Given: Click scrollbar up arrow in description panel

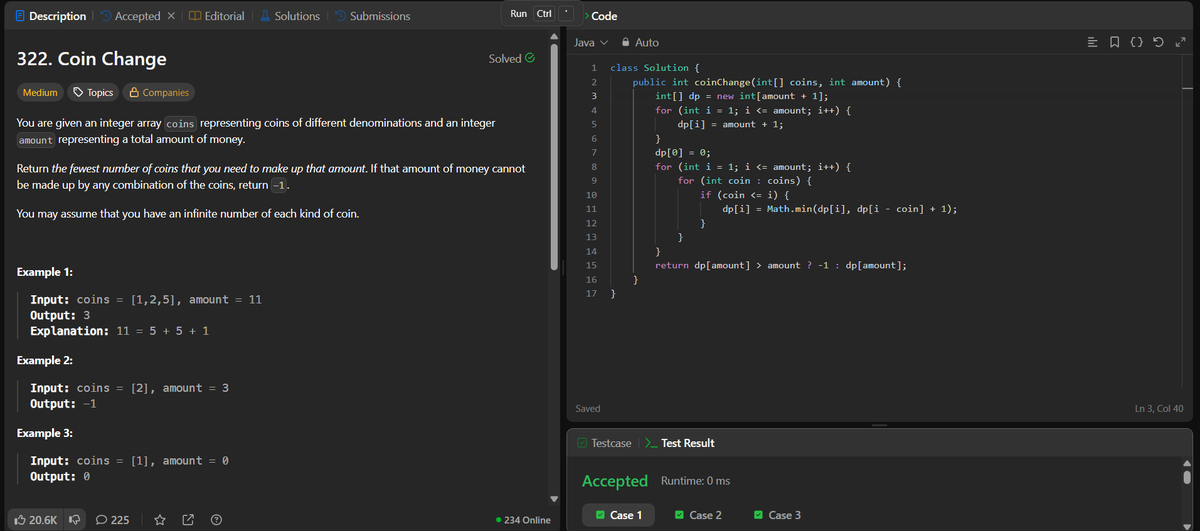Looking at the screenshot, I should coord(555,38).
